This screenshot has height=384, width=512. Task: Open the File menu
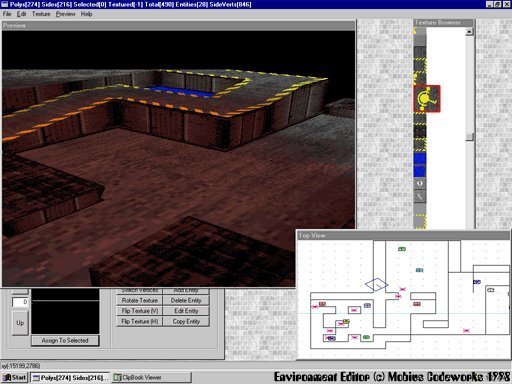click(x=7, y=14)
